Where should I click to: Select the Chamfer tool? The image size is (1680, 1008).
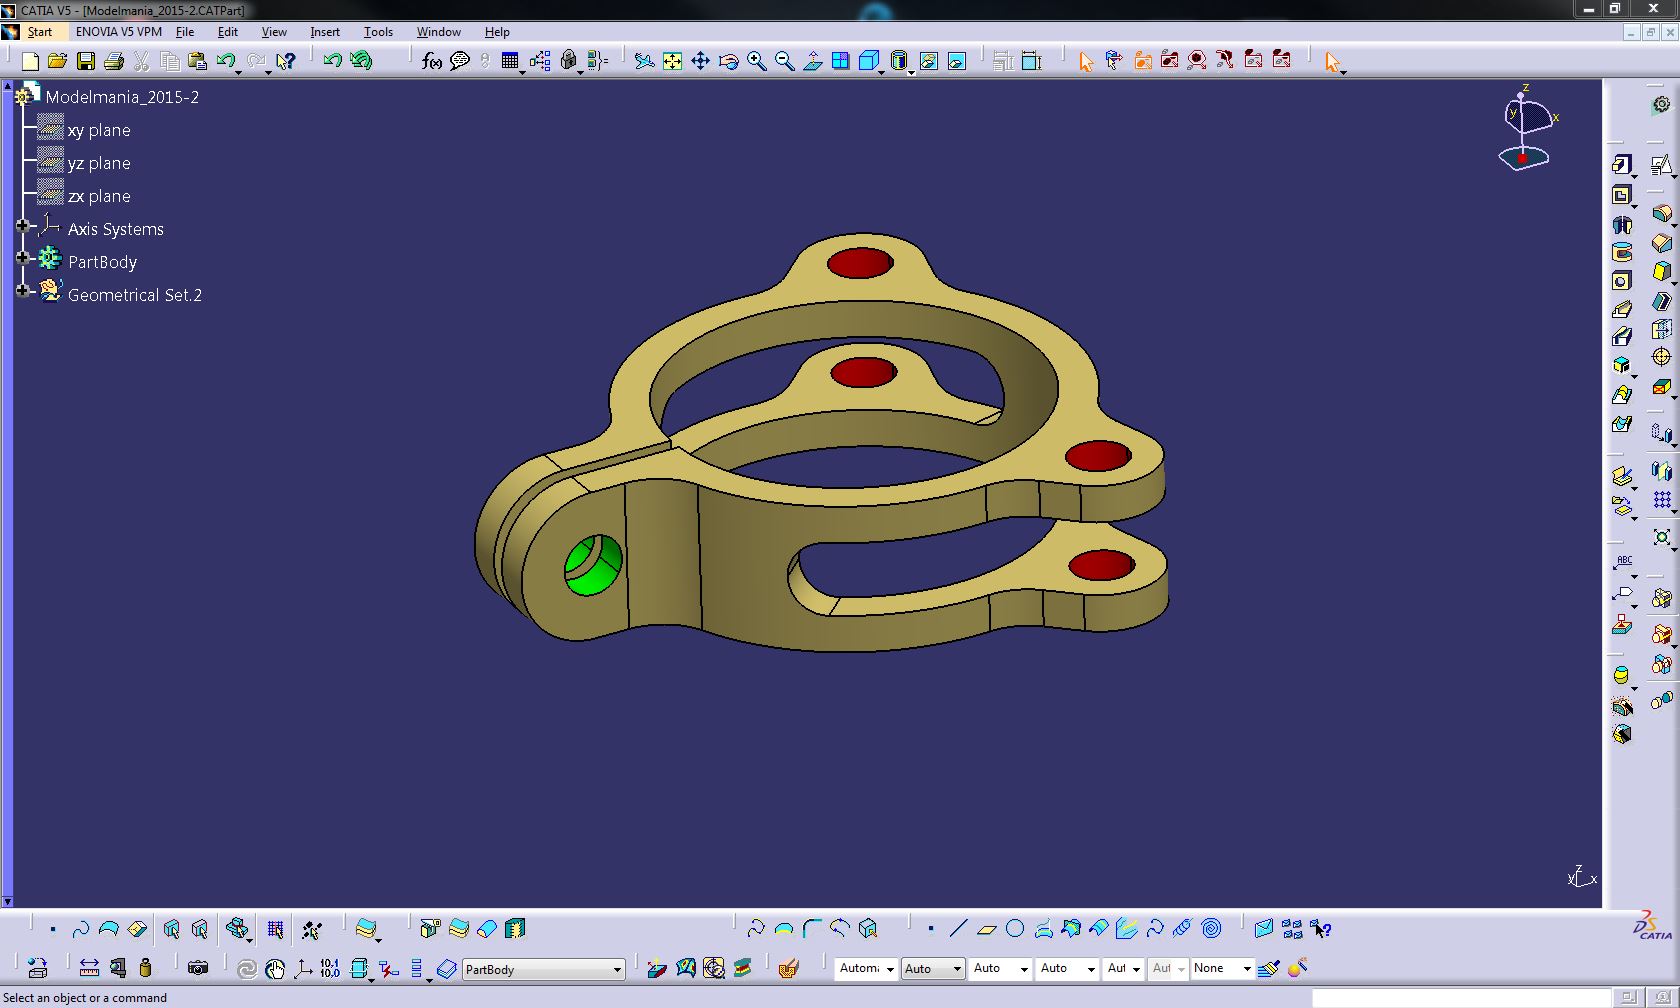1662,242
